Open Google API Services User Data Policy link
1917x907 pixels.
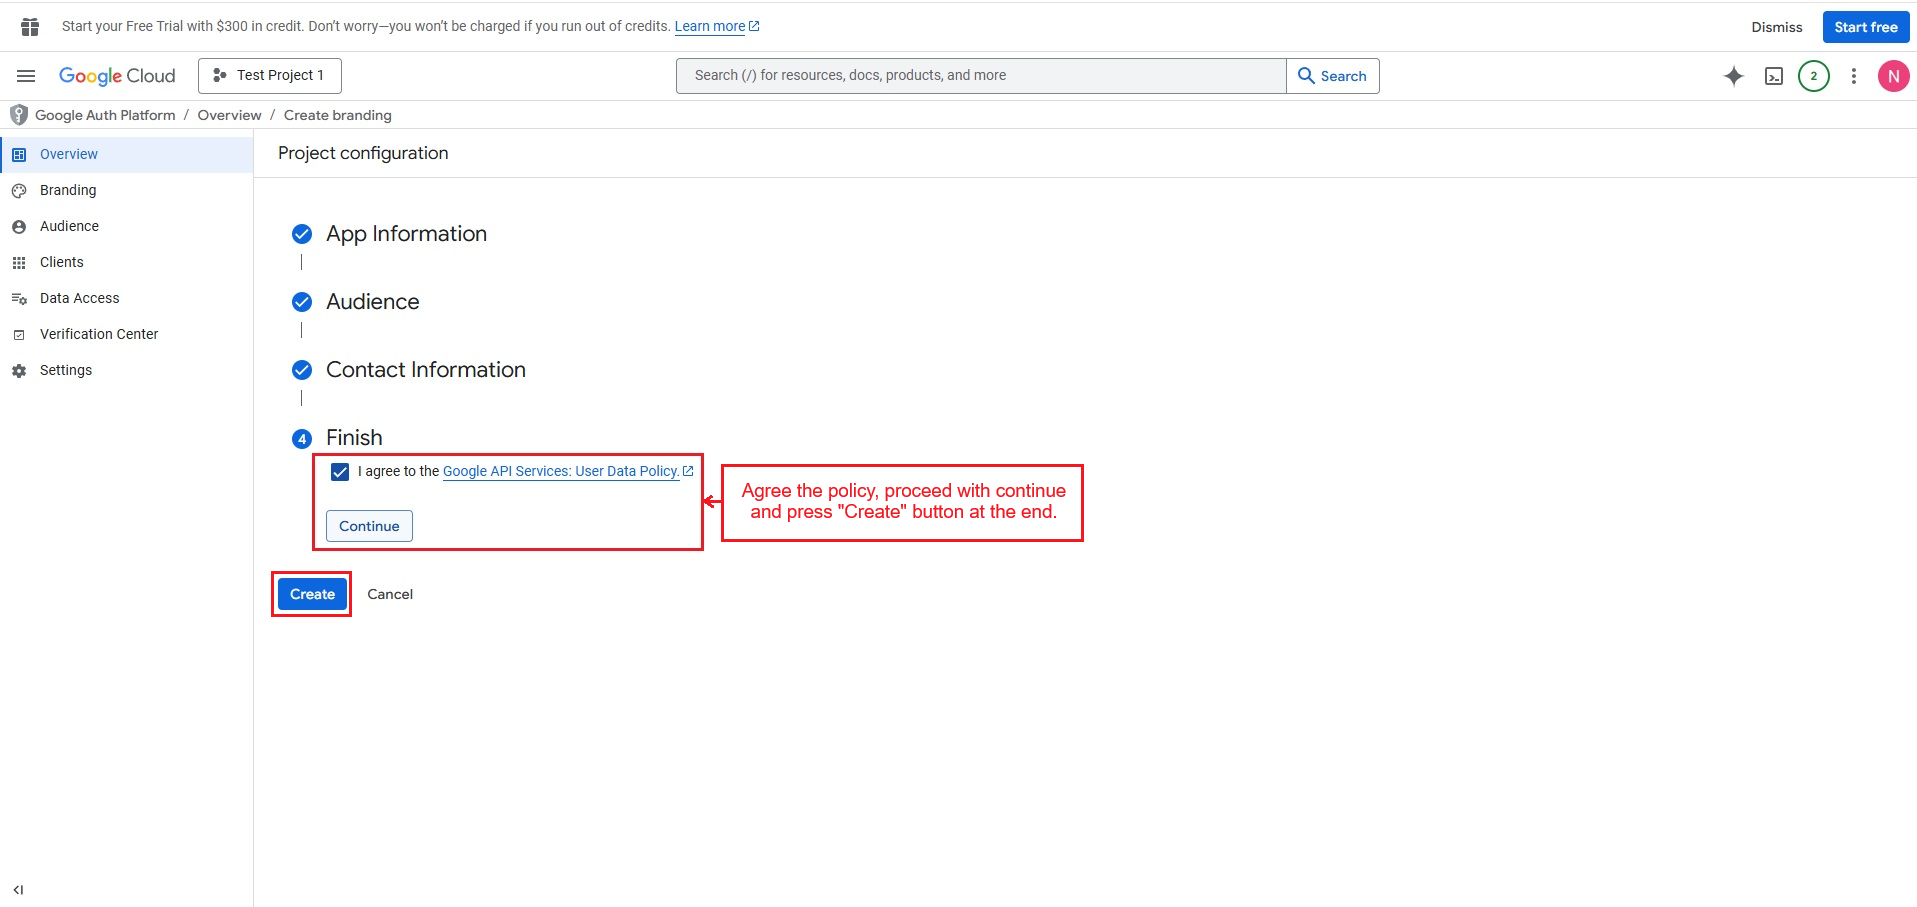coord(561,472)
